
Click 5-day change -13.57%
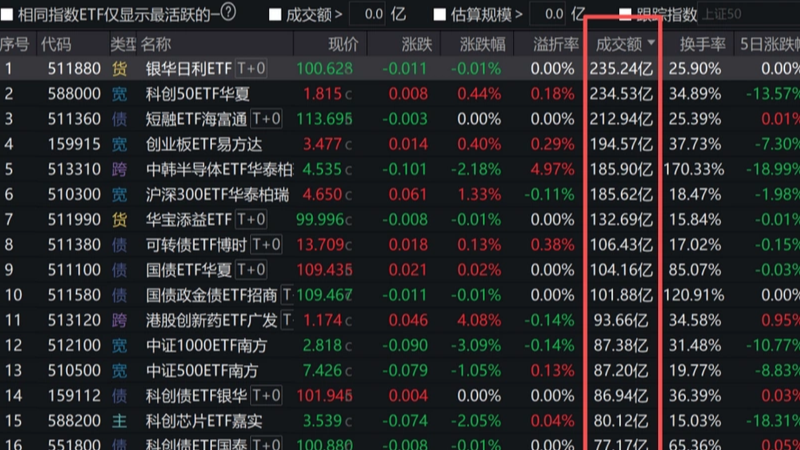(772, 94)
